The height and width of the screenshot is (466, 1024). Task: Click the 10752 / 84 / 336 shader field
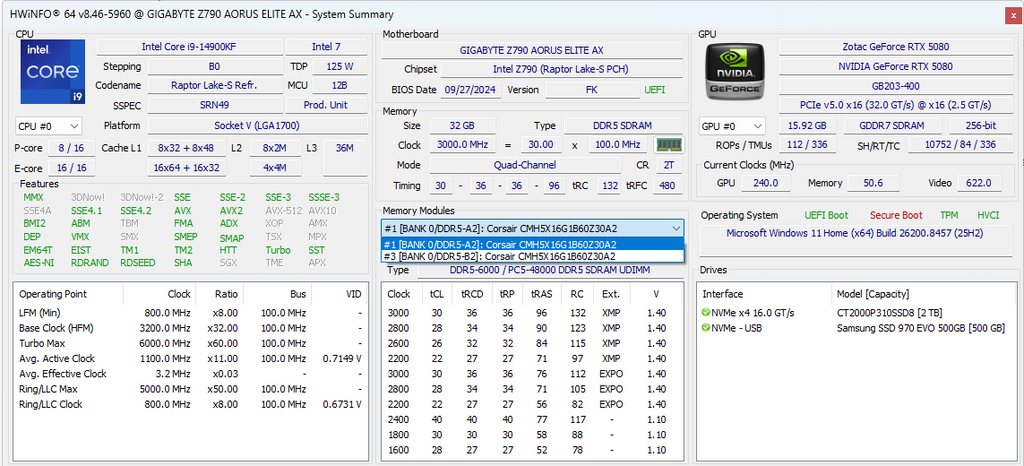(x=959, y=145)
